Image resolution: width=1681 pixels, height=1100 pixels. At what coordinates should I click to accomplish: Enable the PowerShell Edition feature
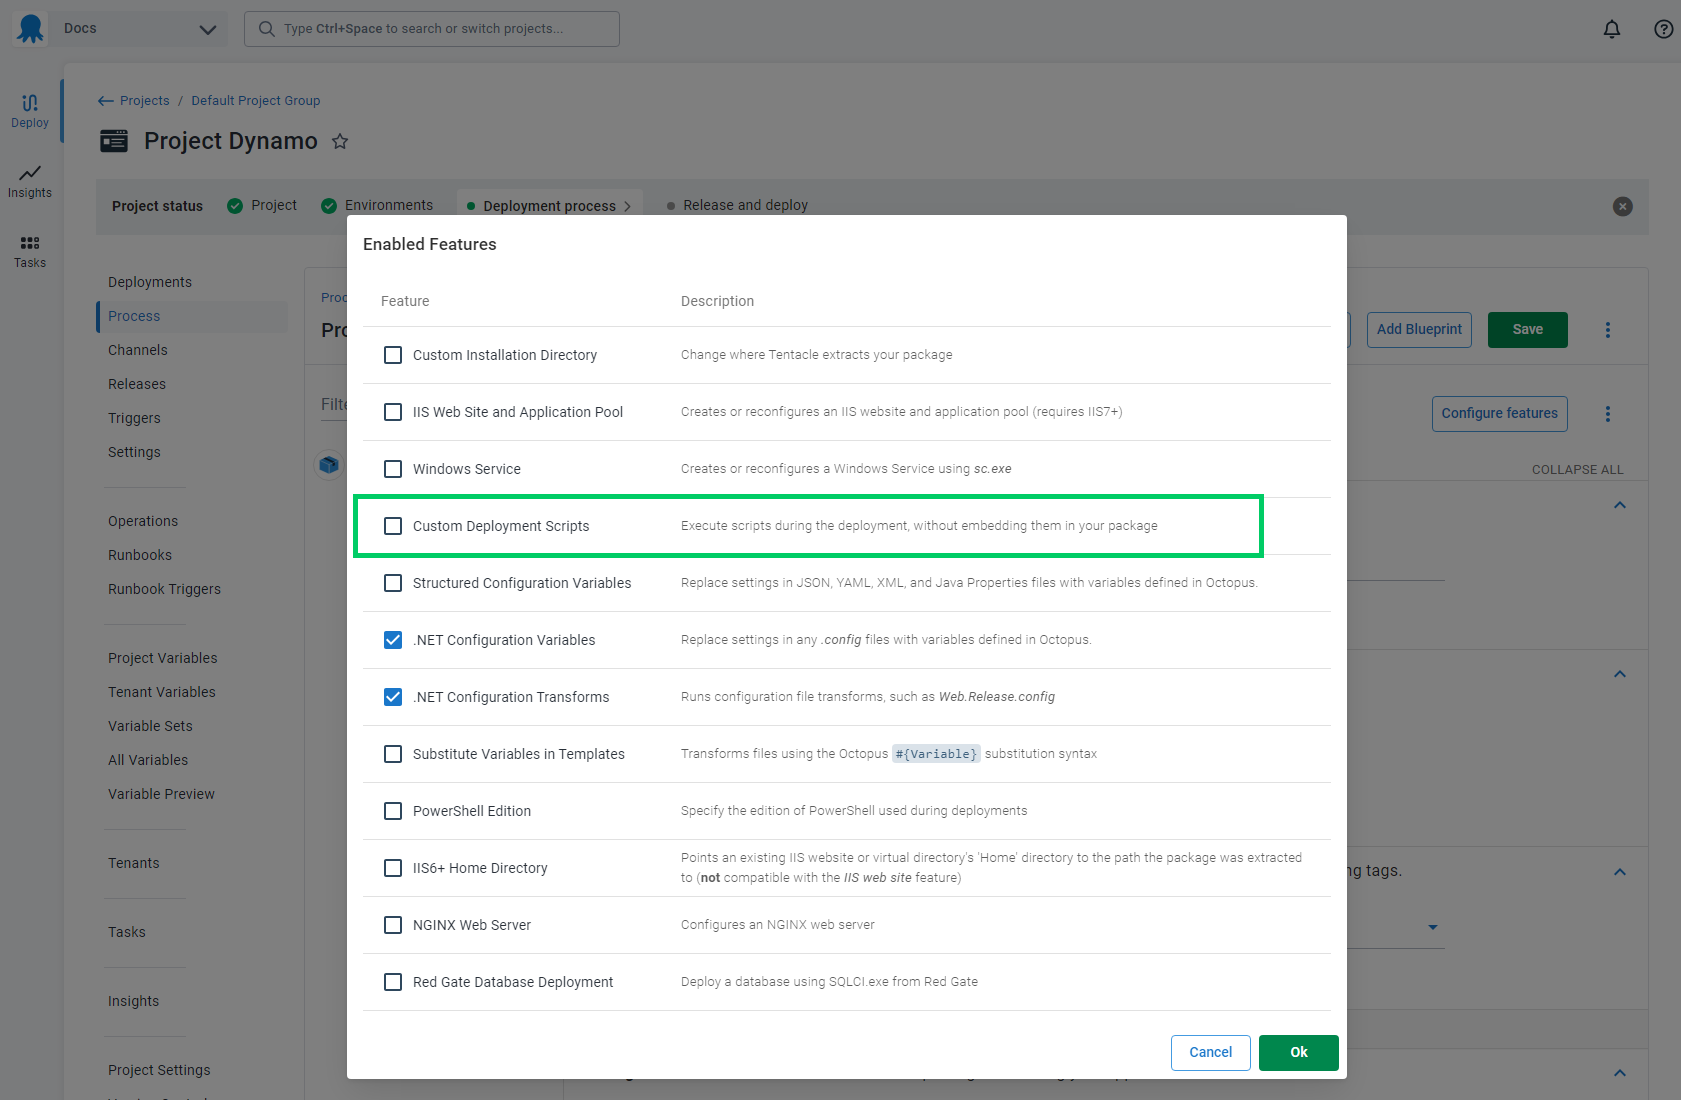pyautogui.click(x=393, y=811)
